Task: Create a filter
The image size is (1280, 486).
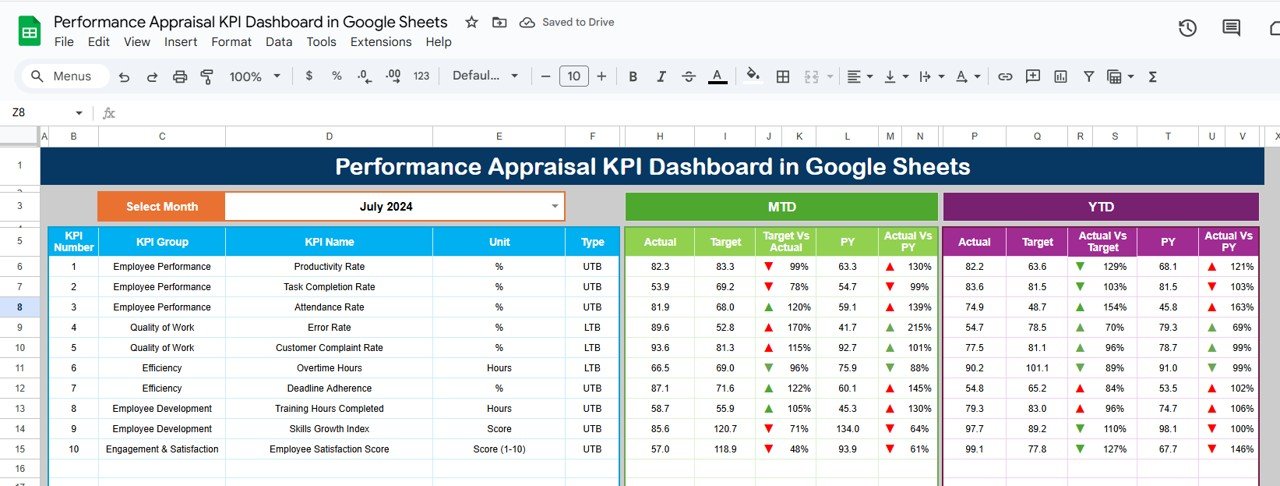Action: pos(1089,76)
